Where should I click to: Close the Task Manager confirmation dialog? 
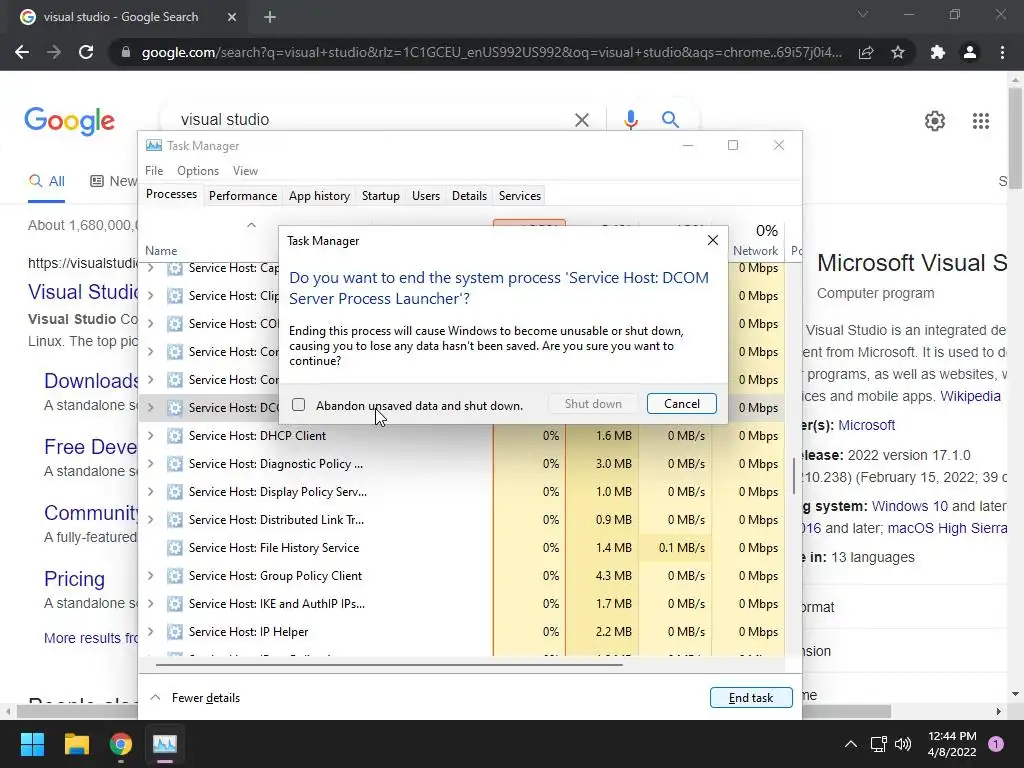712,240
